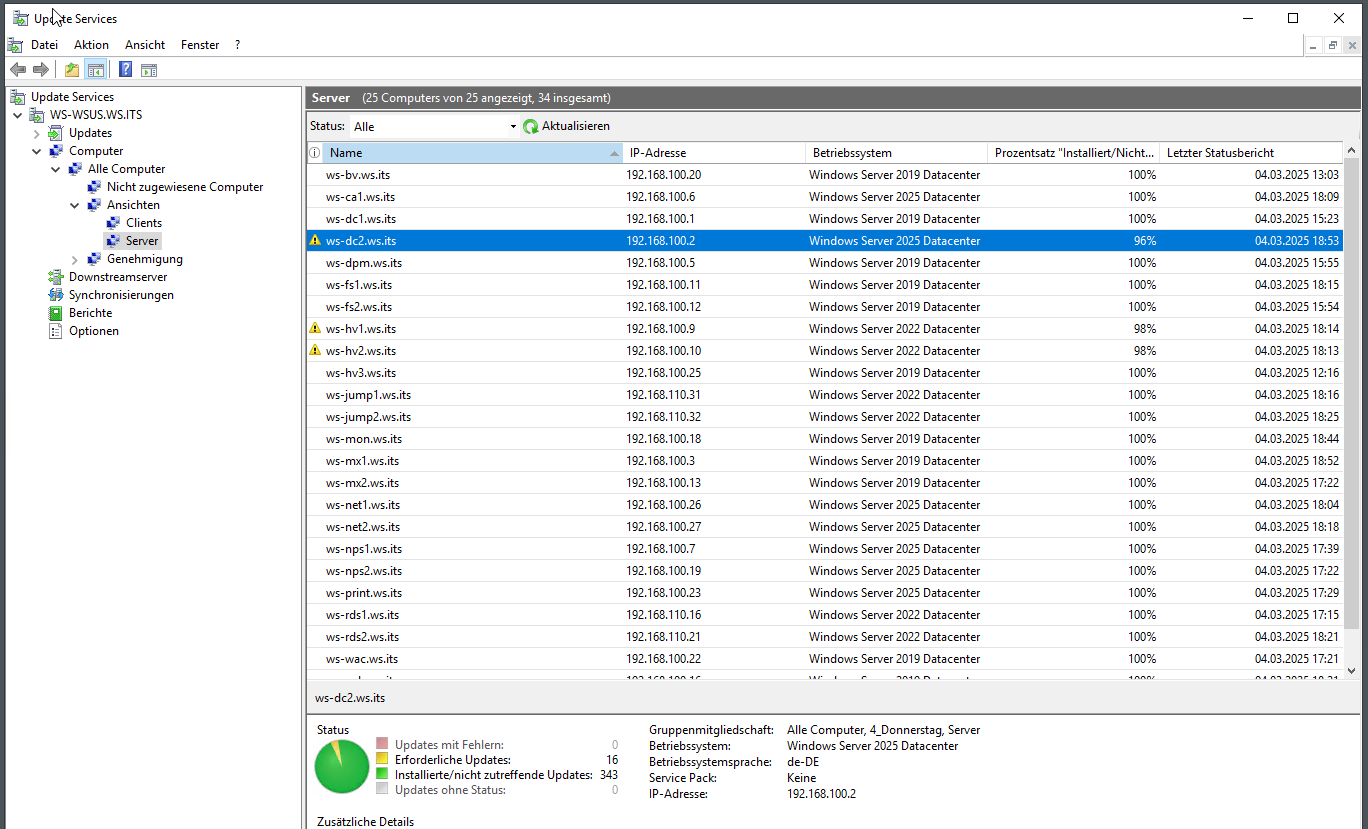Click the Berichte green book icon
Viewport: 1368px width, 829px height.
[57, 313]
